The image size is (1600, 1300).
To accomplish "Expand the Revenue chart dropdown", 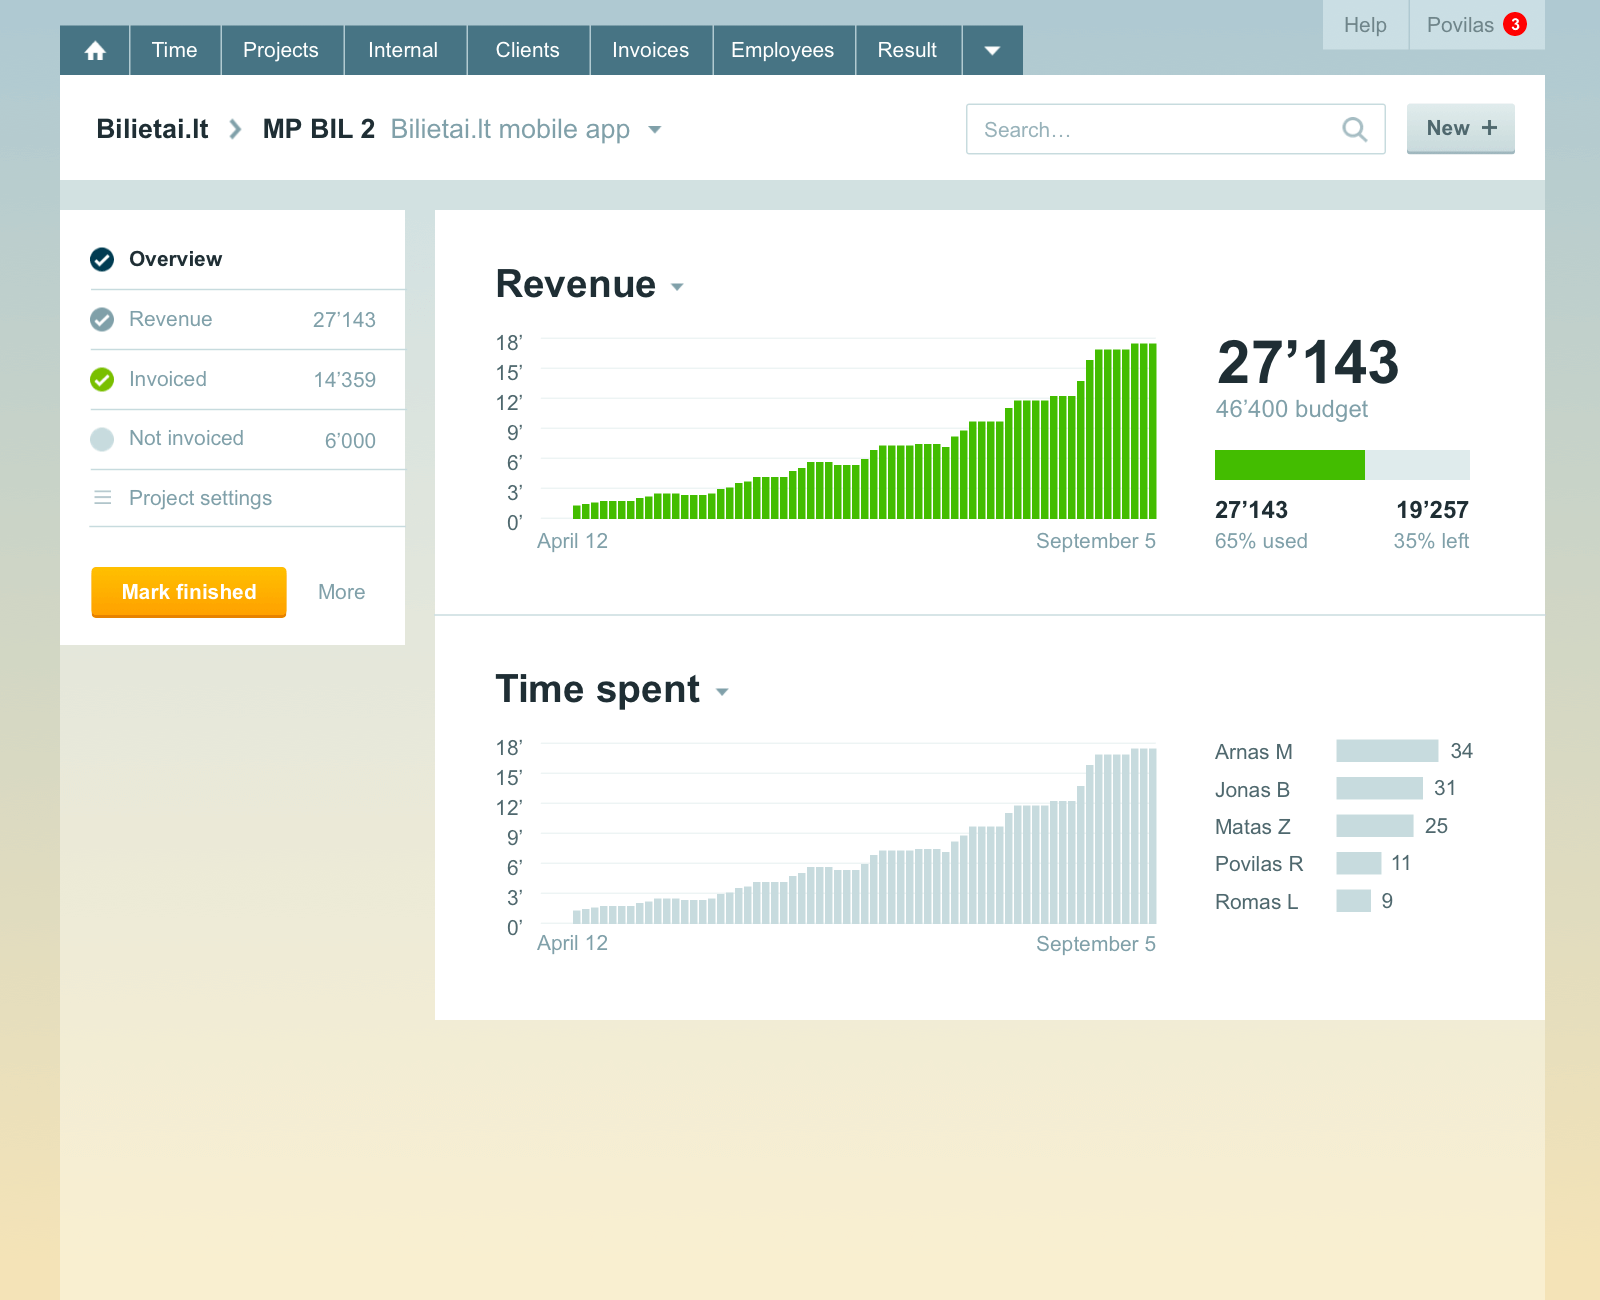I will click(677, 287).
